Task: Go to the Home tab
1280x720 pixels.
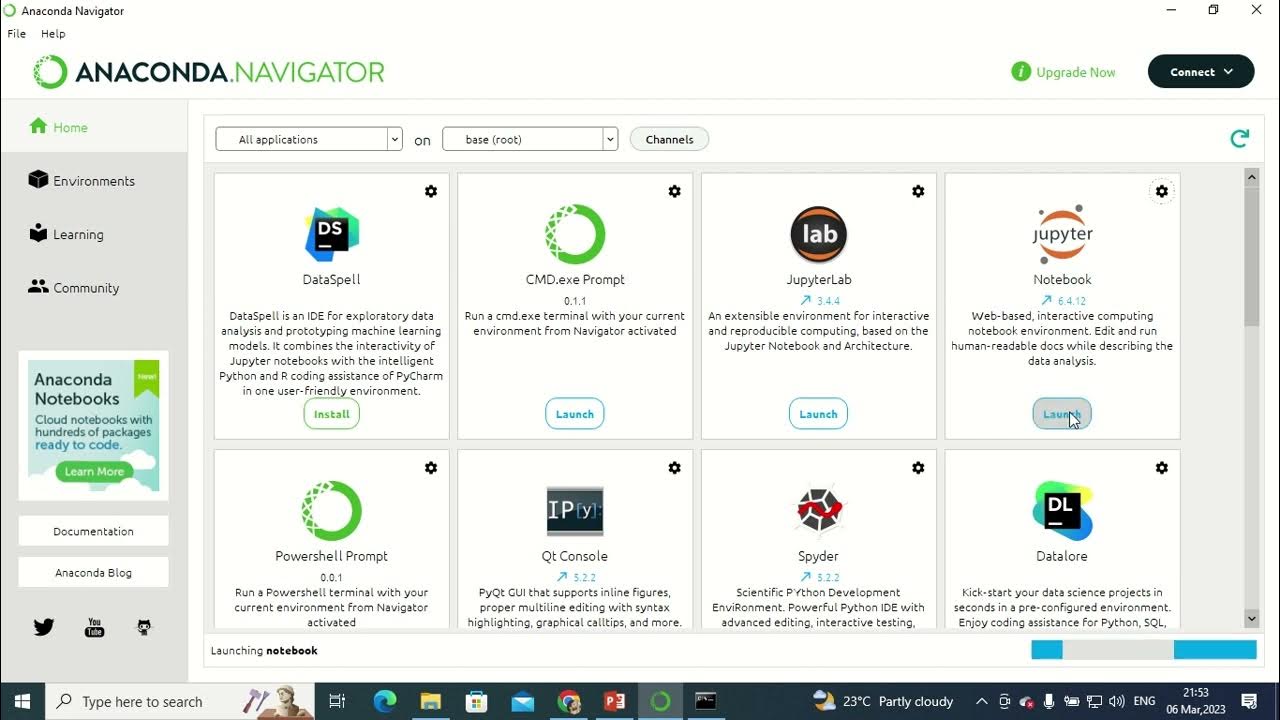Action: click(94, 127)
